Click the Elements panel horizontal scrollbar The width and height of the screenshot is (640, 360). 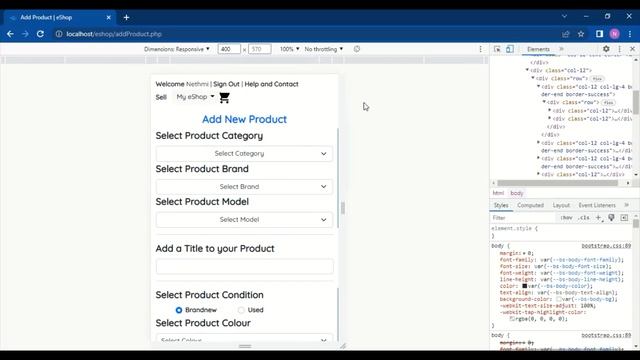click(x=558, y=183)
